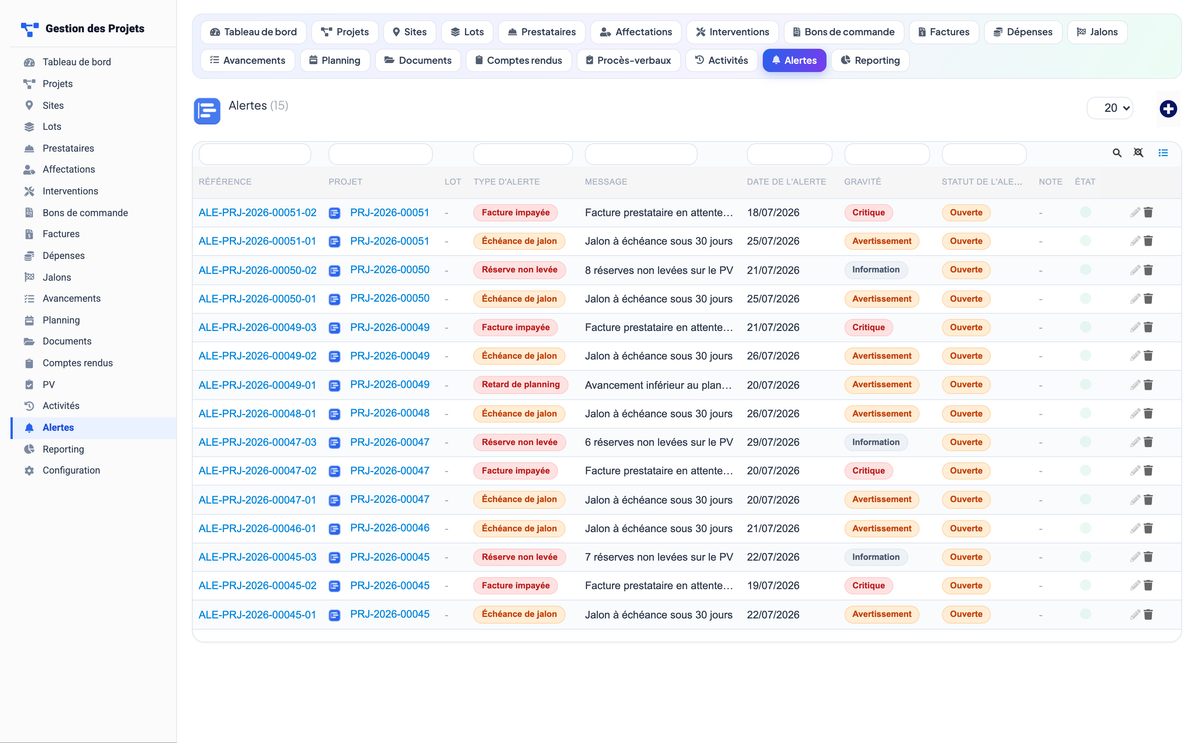Click the gear icon beside Configuration in sidebar
1200x743 pixels.
coord(29,471)
